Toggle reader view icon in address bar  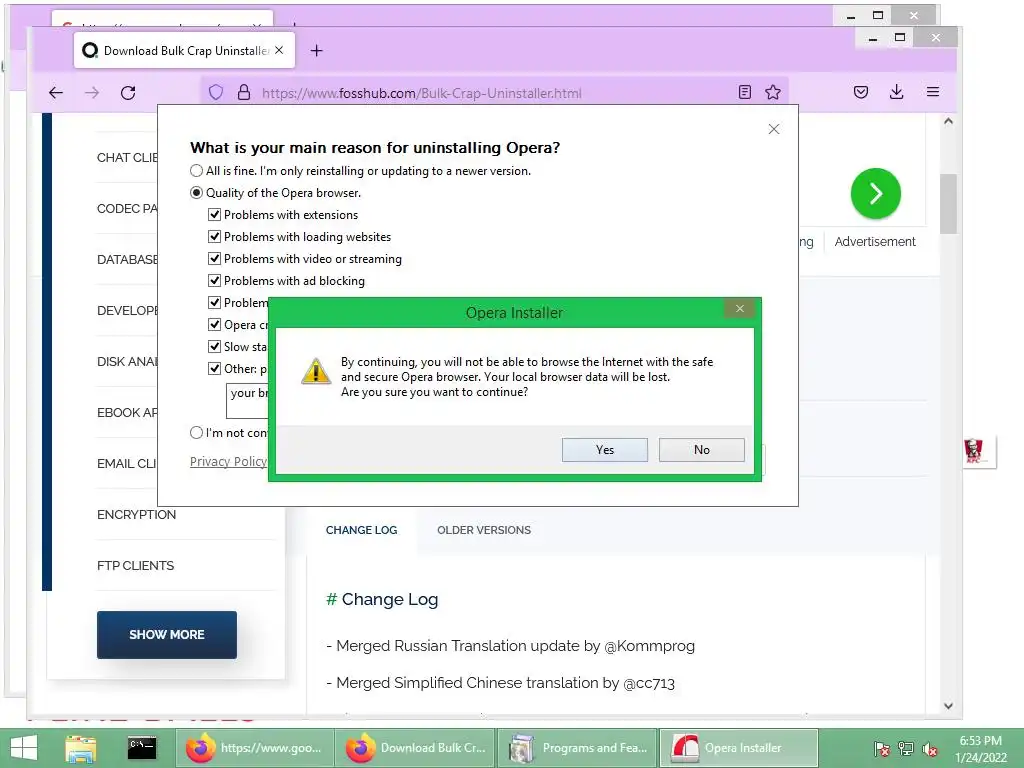tap(745, 92)
